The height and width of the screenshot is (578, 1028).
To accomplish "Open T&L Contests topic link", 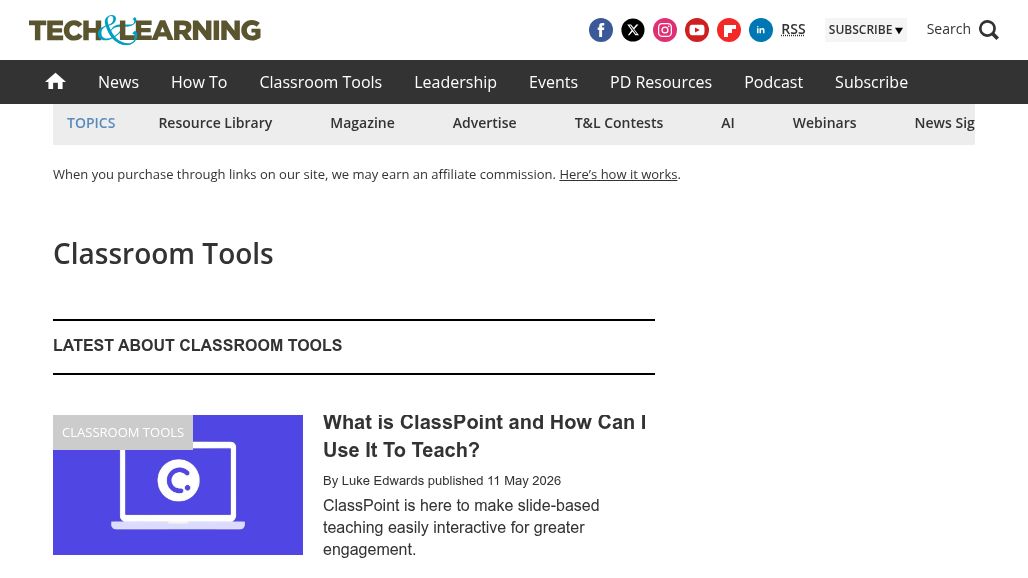I will (619, 123).
